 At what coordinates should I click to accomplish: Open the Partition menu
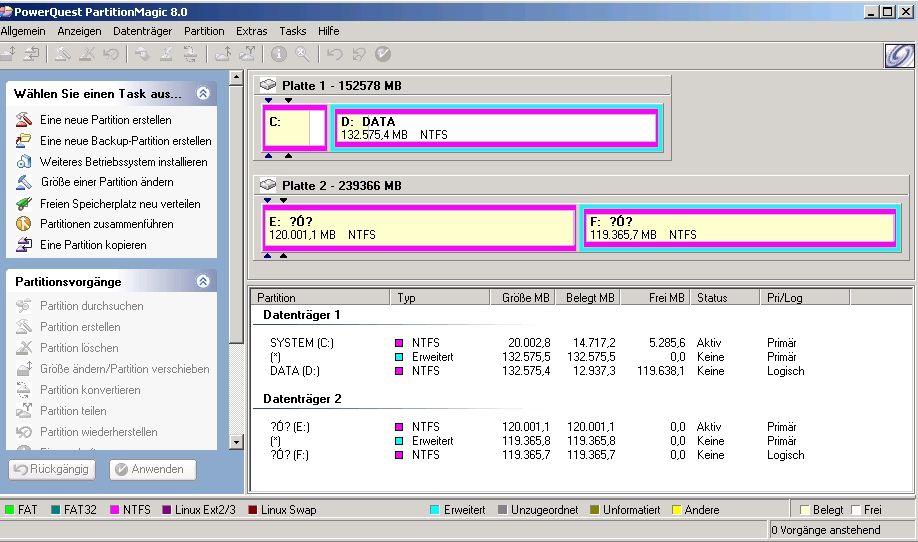pyautogui.click(x=204, y=31)
